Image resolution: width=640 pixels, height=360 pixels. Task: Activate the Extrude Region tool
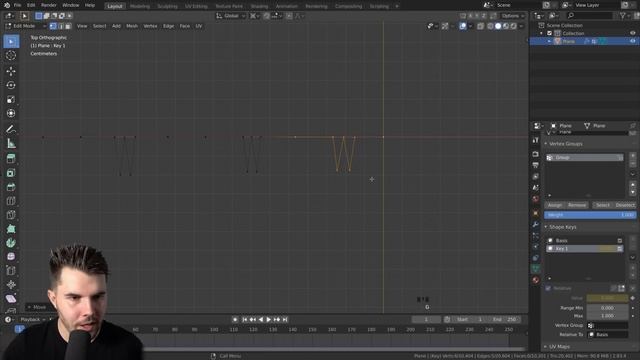11,159
